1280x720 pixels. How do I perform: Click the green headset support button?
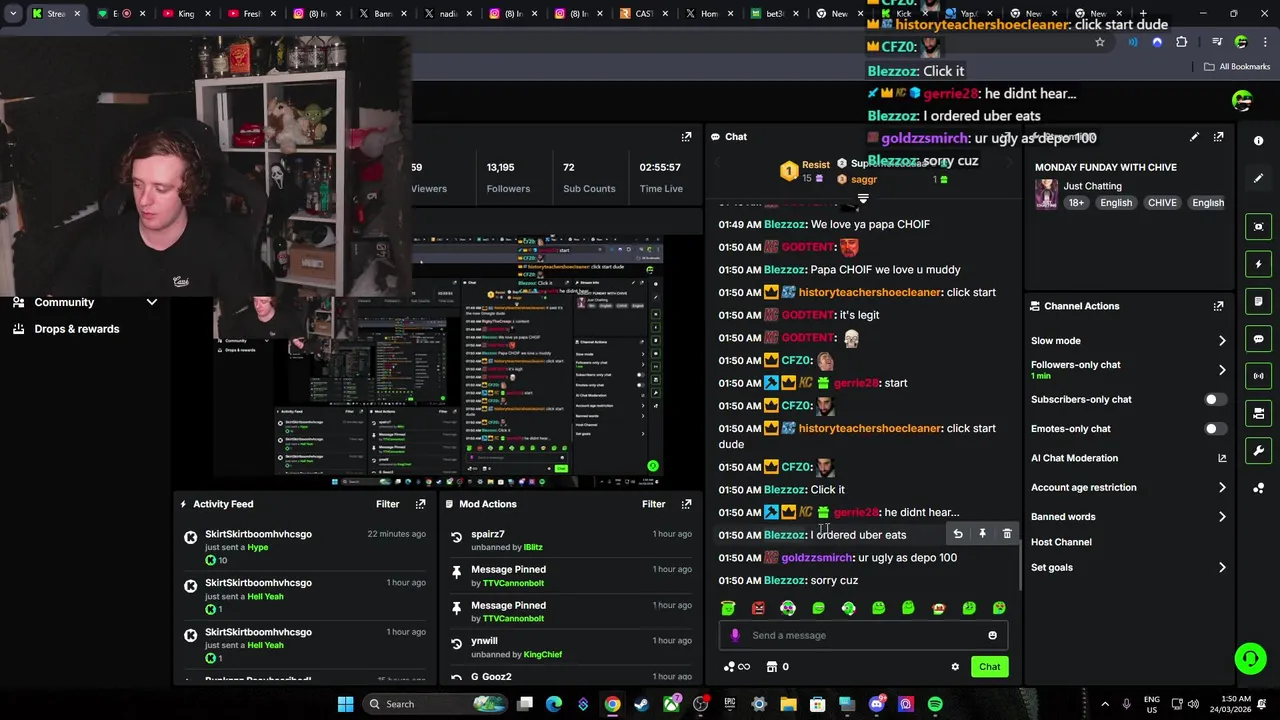tap(1250, 658)
